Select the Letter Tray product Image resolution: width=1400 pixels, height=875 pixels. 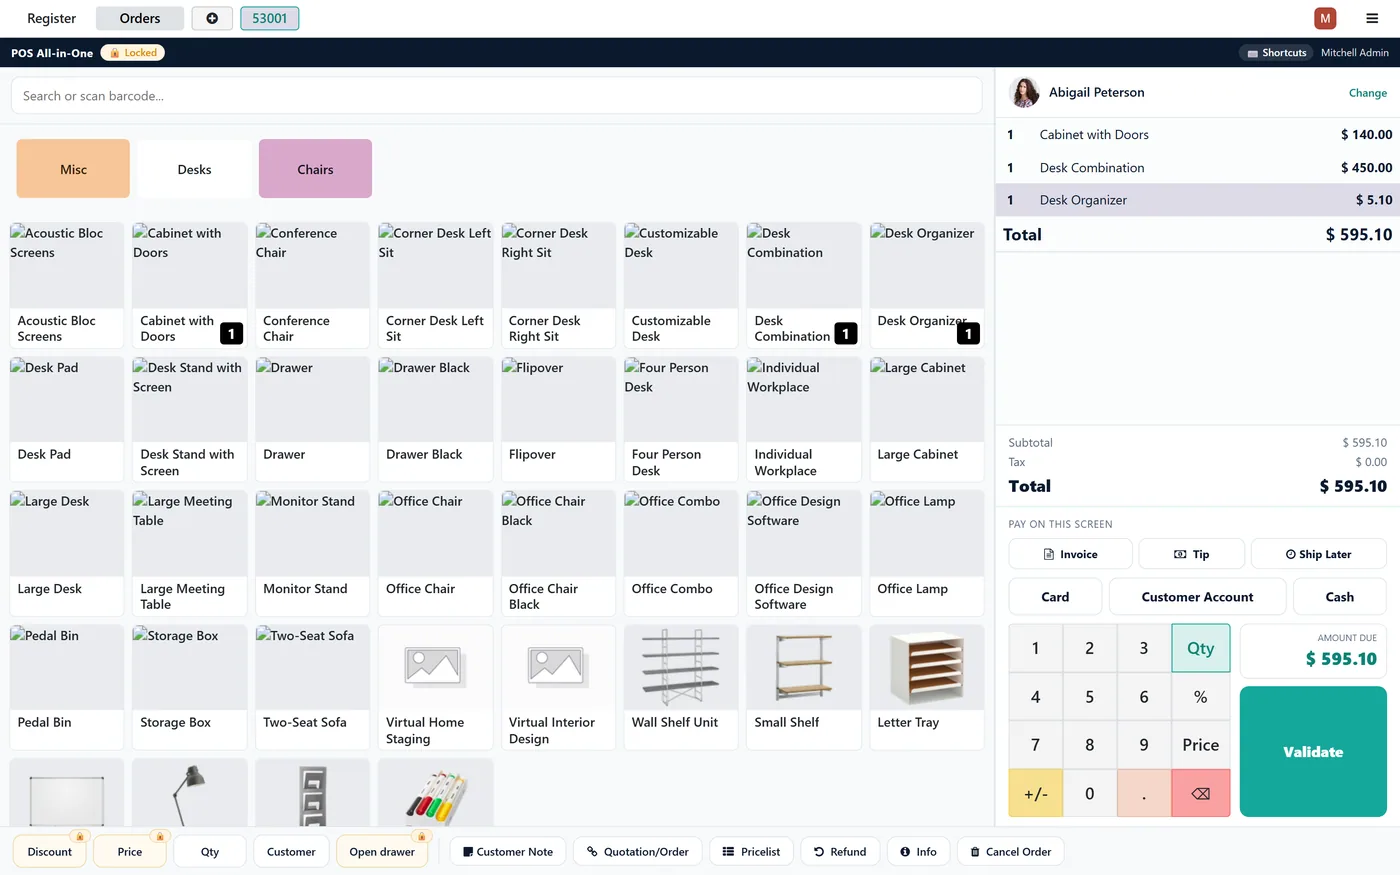point(927,687)
